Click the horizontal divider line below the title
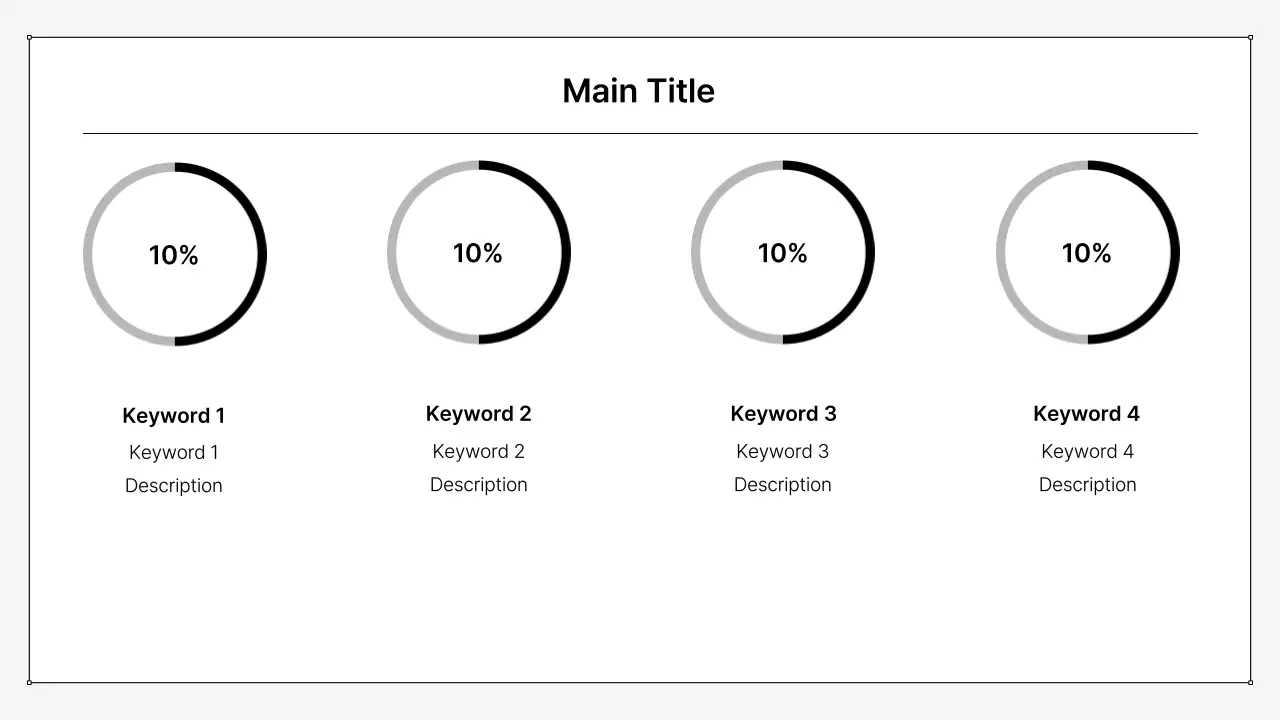The width and height of the screenshot is (1280, 720). (x=640, y=133)
